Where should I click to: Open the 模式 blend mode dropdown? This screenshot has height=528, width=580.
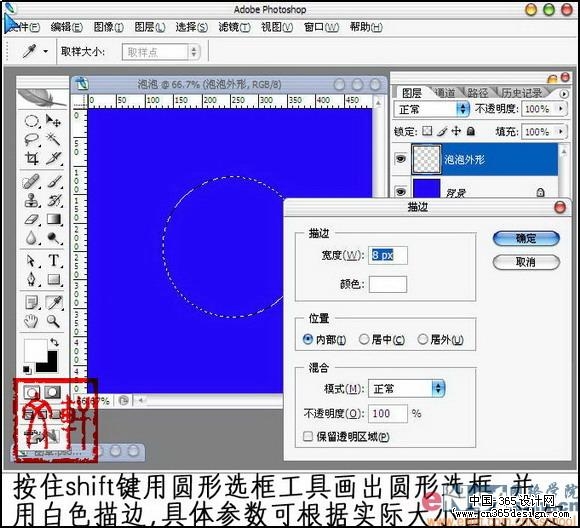pyautogui.click(x=407, y=389)
